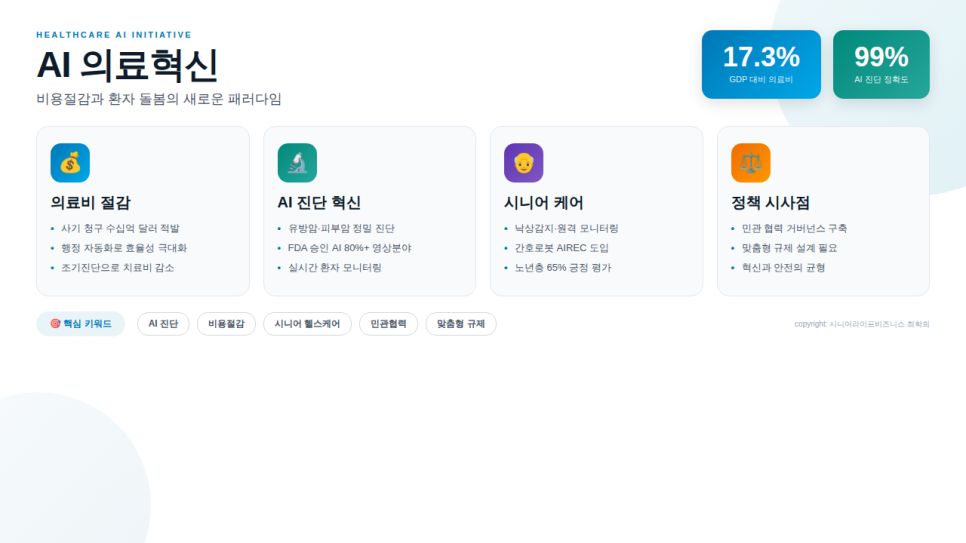This screenshot has width=966, height=543.
Task: Click bullet 혁신과 안전의 균형
Action: 783,267
